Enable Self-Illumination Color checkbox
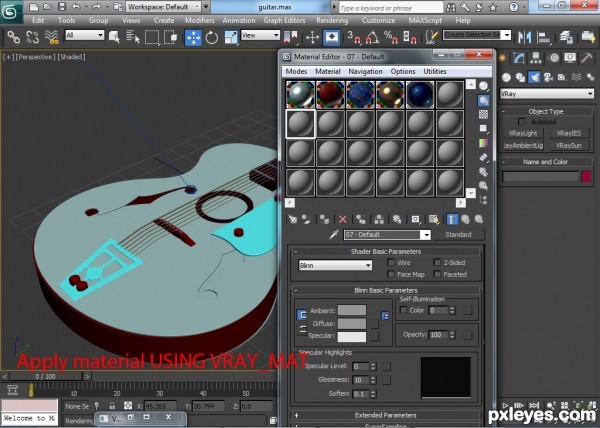Viewport: 600px width, 428px height. [x=403, y=310]
